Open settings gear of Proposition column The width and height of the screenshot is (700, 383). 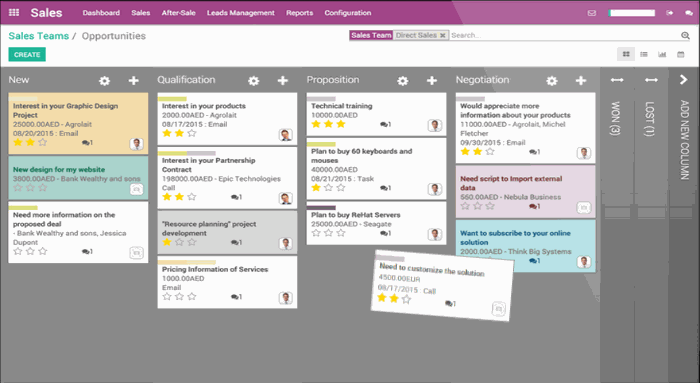403,81
